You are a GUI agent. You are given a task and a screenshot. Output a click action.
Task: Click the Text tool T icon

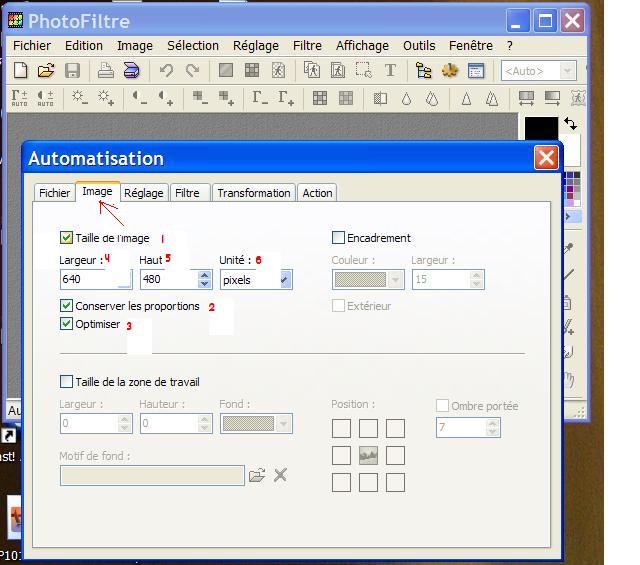390,70
